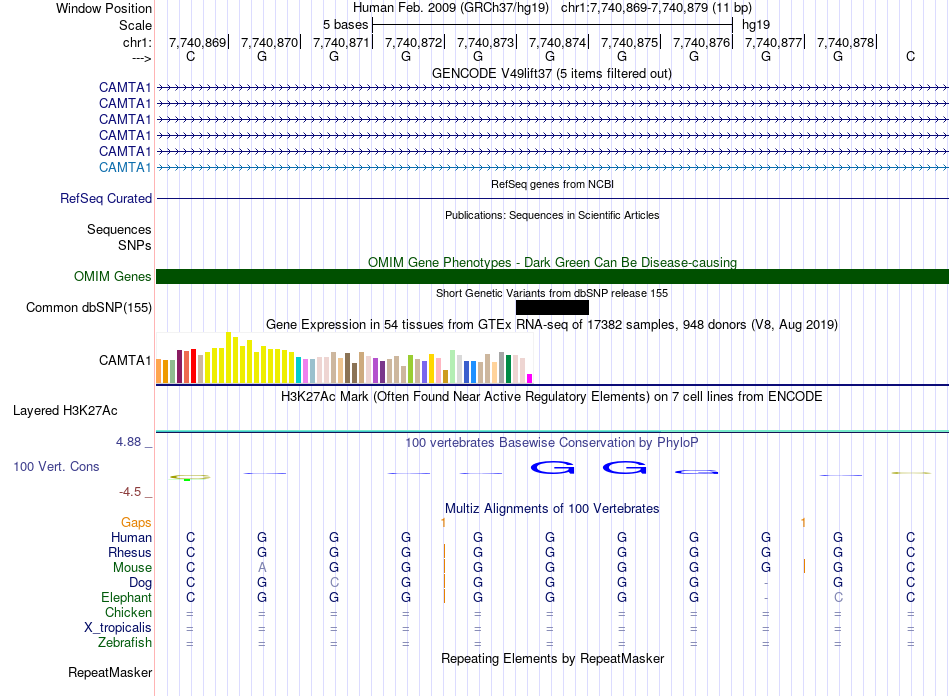Click the Layered H3K27Ac track label
Image resolution: width=950 pixels, height=696 pixels.
point(65,410)
